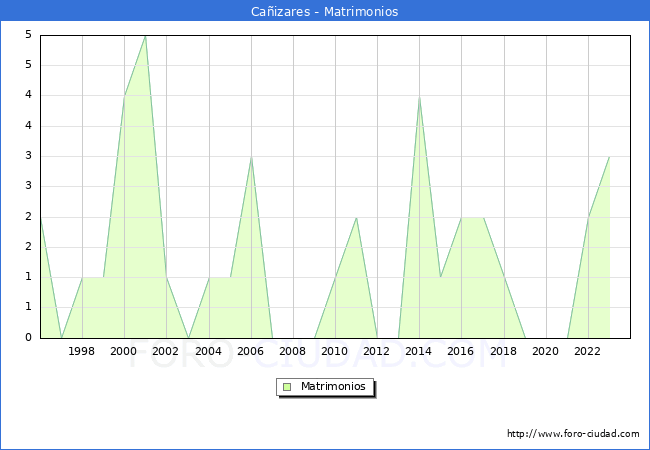This screenshot has height=450, width=650.
Task: Click the 2012 year tick label
Action: [377, 351]
